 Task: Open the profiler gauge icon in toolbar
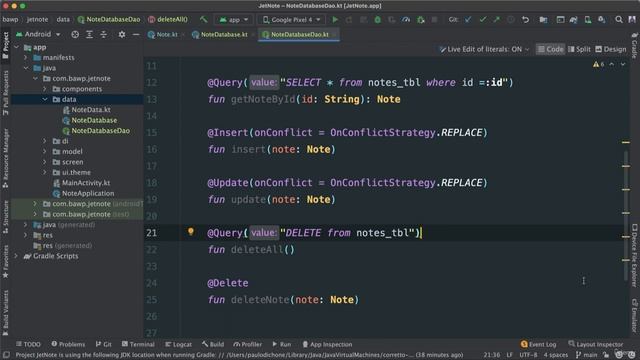point(406,19)
